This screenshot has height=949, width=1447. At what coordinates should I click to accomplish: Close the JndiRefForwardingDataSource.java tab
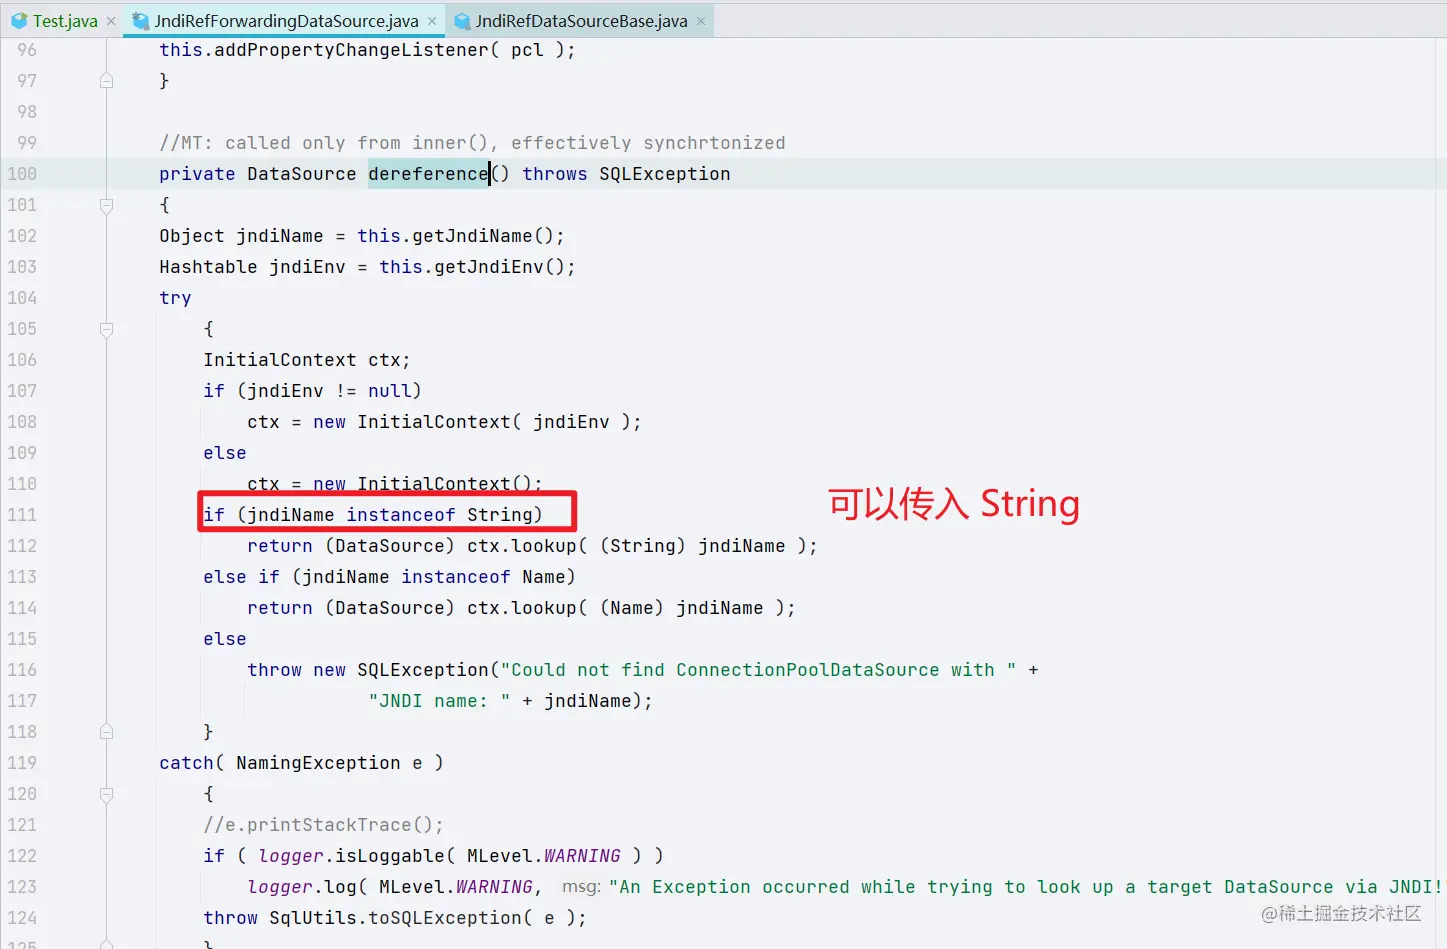point(432,21)
